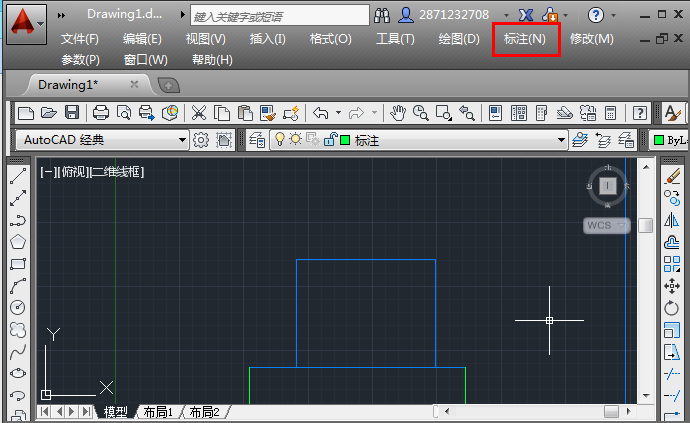690x423 pixels.
Task: Click the WCS coordinate system button
Action: pos(599,225)
